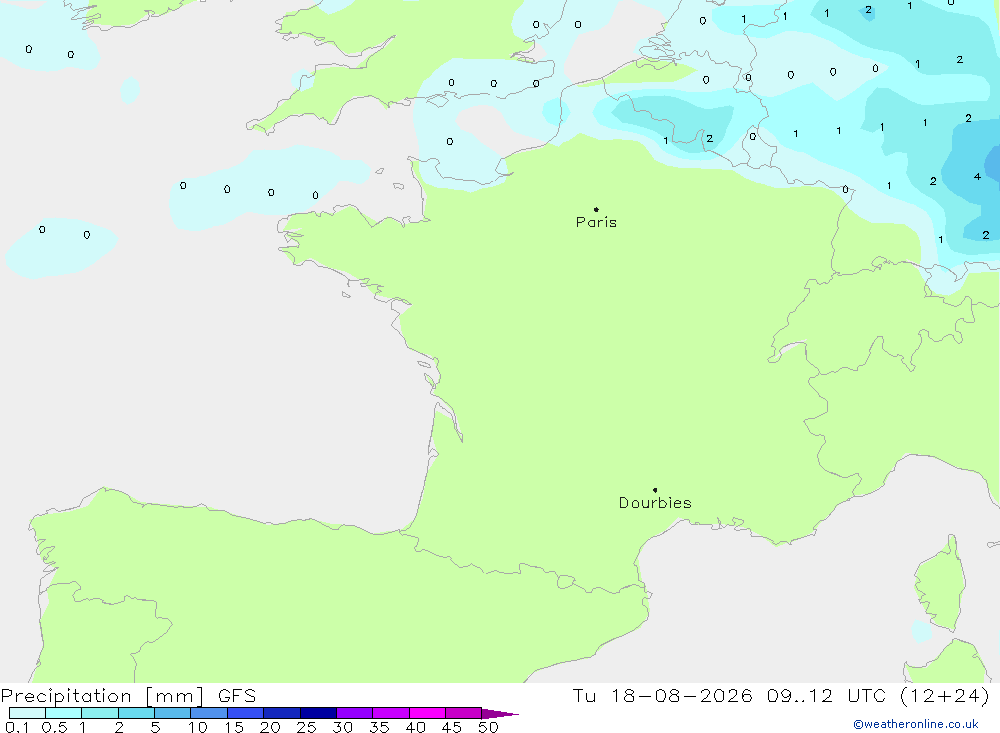Select the Paris map label
The height and width of the screenshot is (733, 1000).
click(x=596, y=222)
